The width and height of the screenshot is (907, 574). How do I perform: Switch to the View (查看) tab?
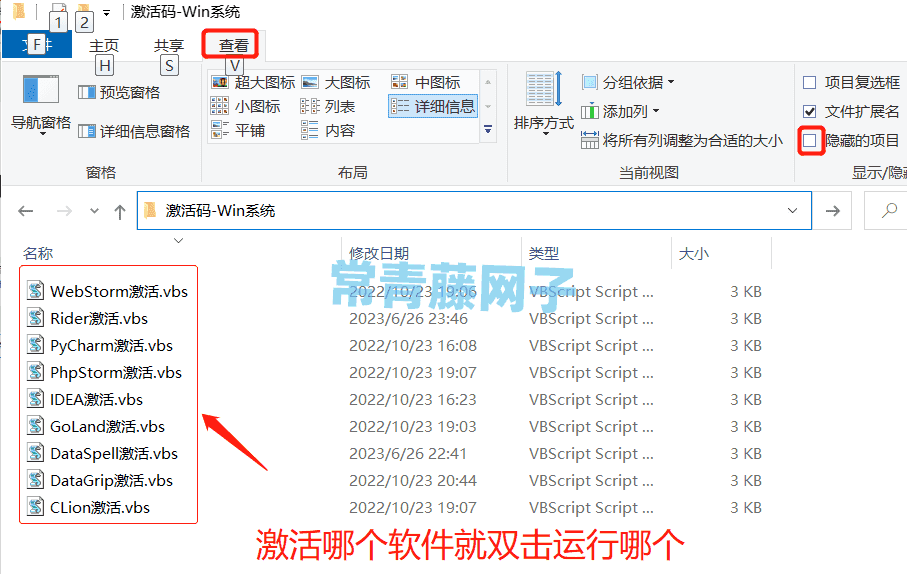tap(233, 45)
